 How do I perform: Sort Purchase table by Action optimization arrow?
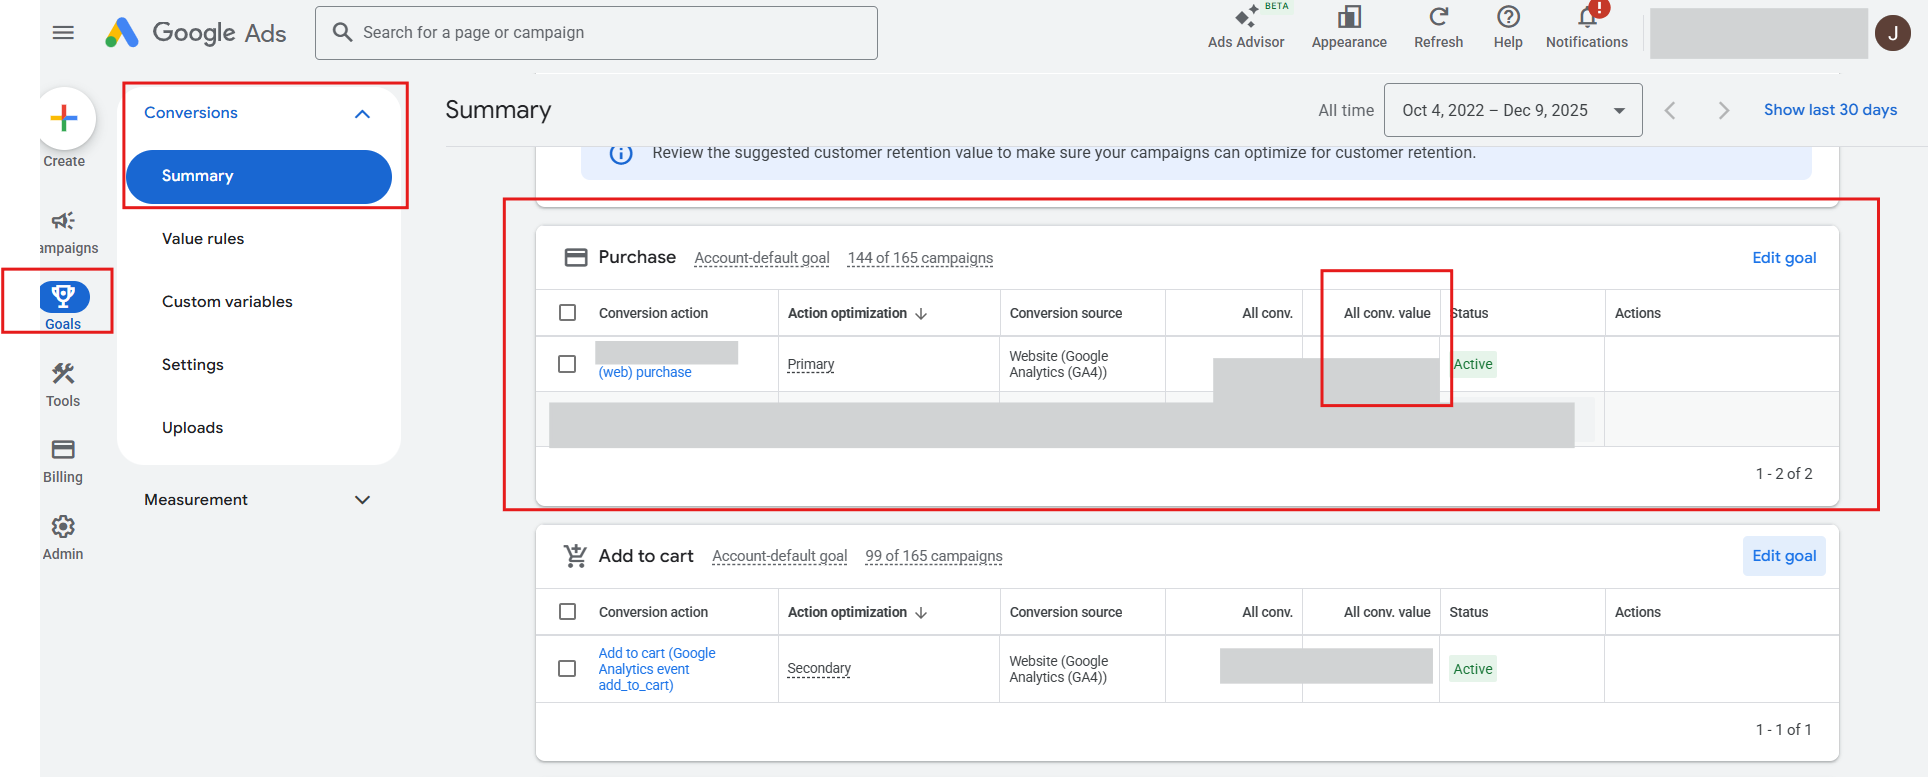[x=921, y=313]
